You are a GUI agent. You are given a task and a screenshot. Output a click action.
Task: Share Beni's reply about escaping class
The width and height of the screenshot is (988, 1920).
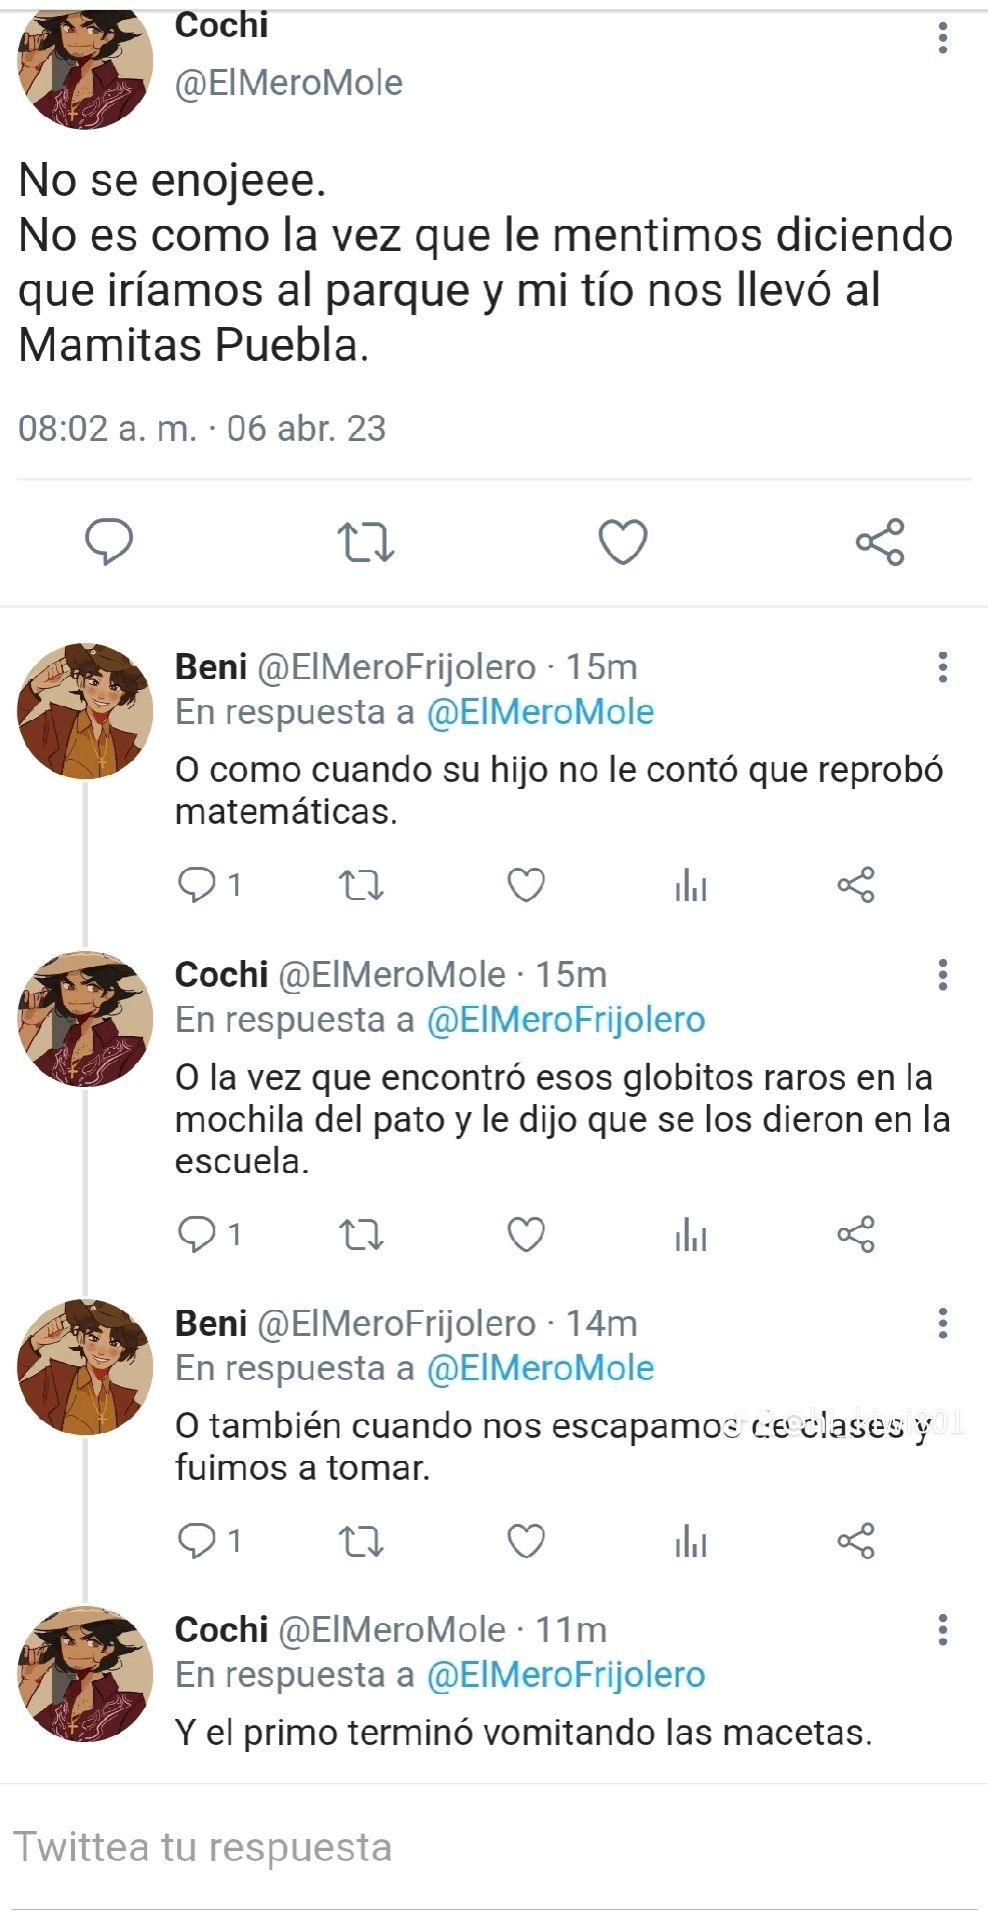coord(856,1541)
